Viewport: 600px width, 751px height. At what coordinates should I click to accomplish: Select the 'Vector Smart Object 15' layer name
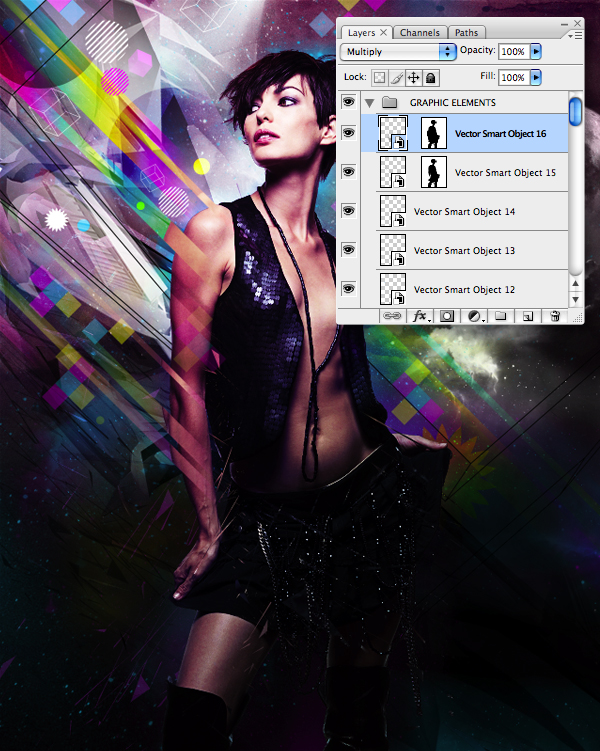505,172
